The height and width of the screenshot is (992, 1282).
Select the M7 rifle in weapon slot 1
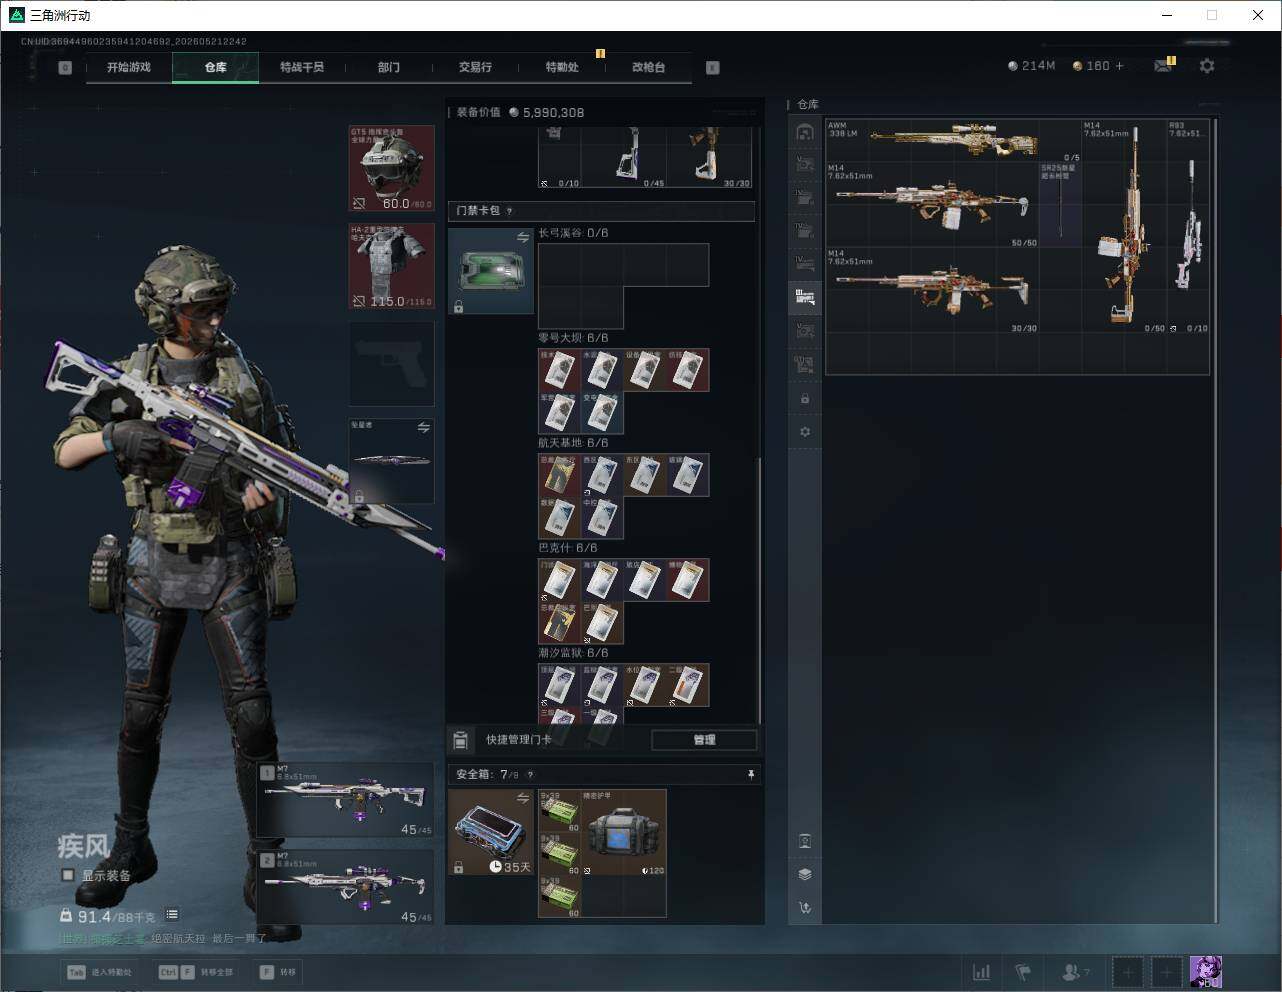pos(346,800)
